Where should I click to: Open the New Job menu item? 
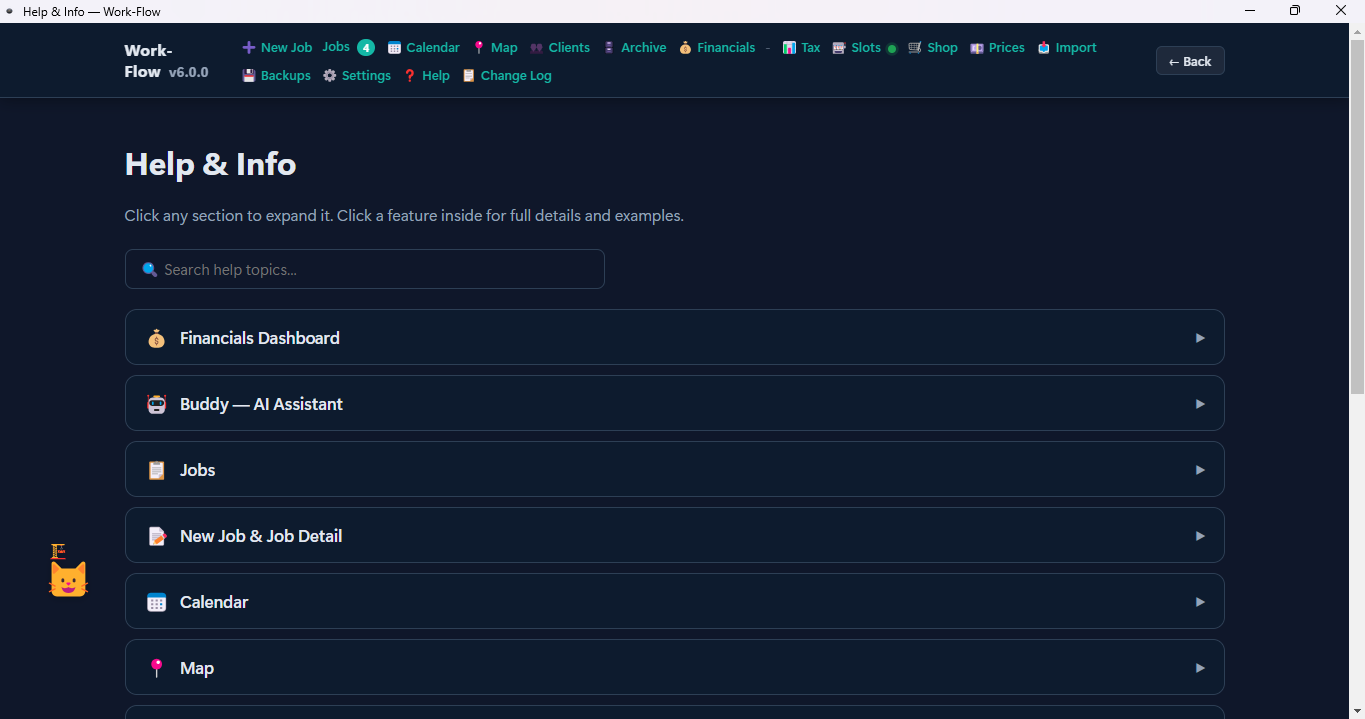(x=277, y=47)
